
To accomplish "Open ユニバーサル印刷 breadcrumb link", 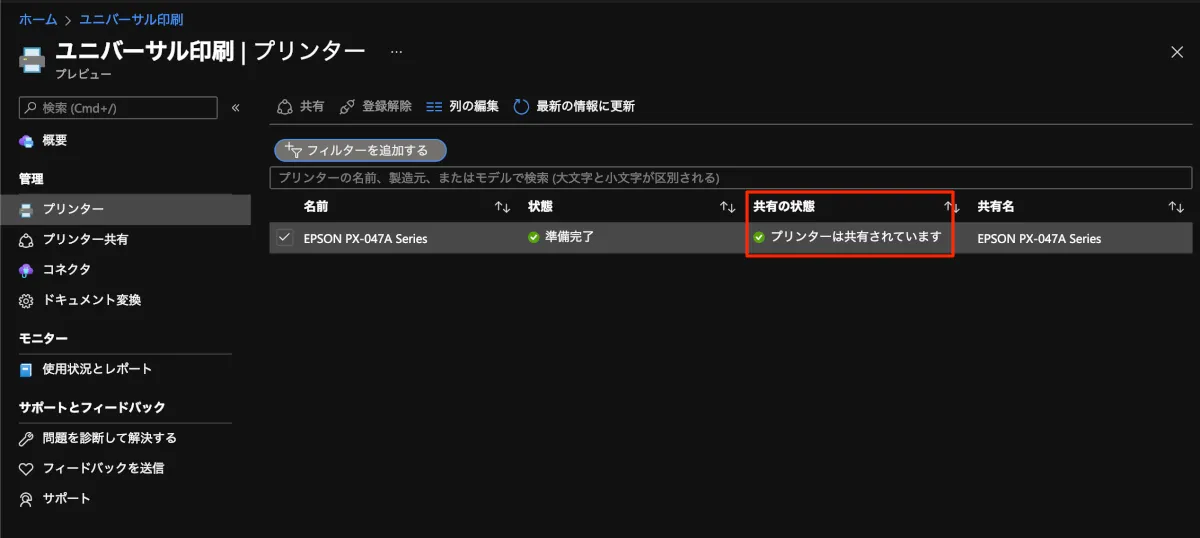I will [x=130, y=19].
